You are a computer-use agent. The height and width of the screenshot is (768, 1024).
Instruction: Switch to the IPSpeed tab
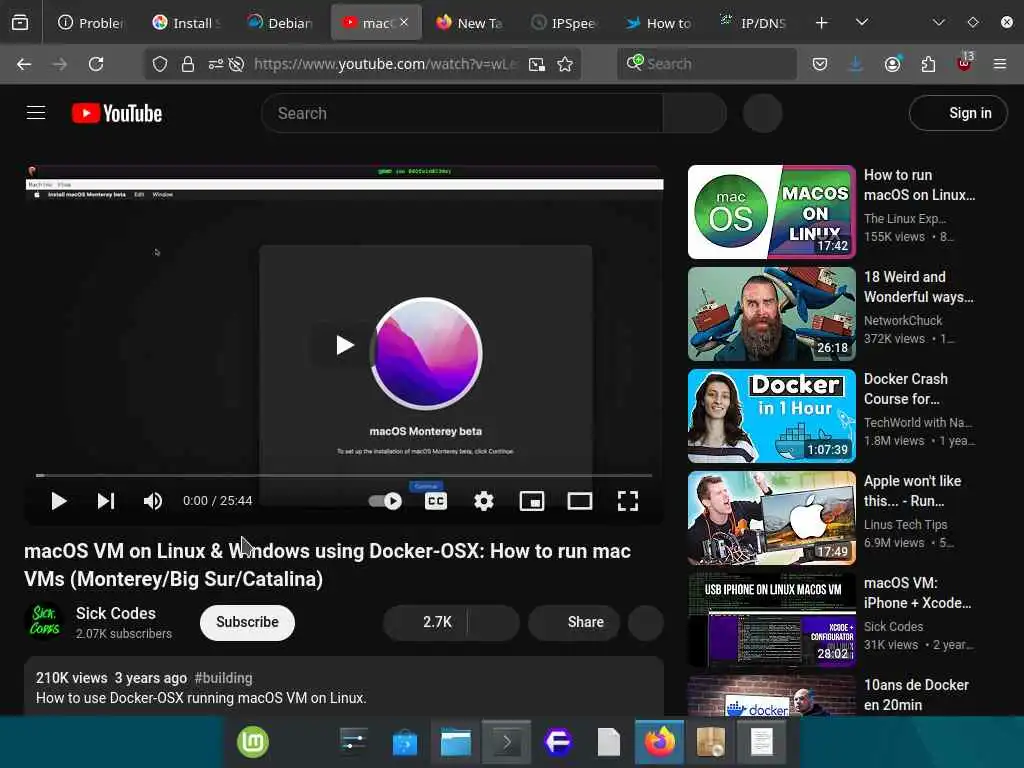[x=564, y=23]
